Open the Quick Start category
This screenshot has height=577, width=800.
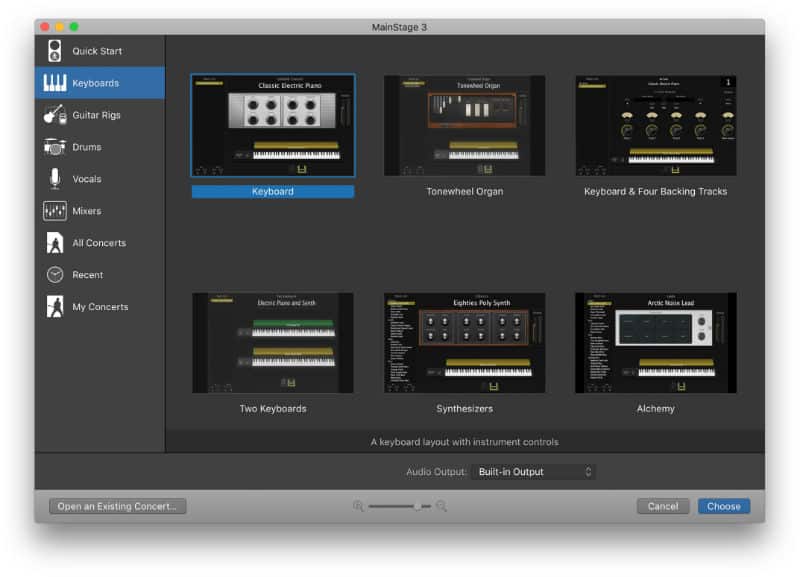(100, 51)
